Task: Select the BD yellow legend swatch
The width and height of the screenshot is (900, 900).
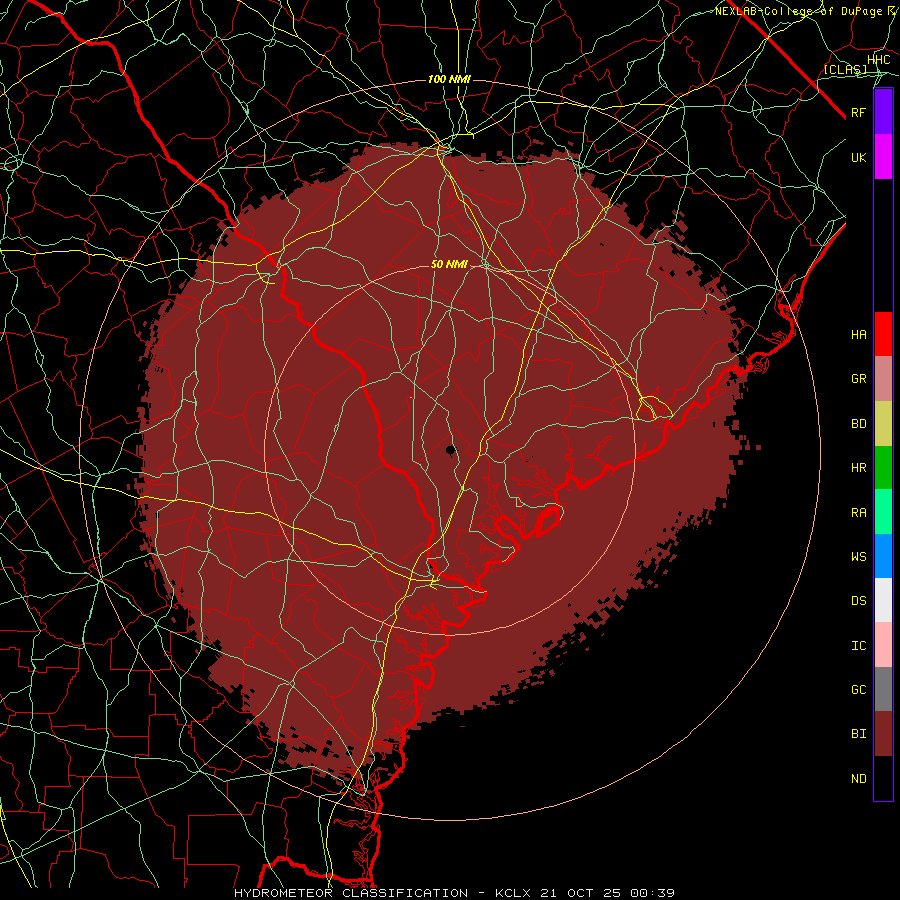Action: 883,424
